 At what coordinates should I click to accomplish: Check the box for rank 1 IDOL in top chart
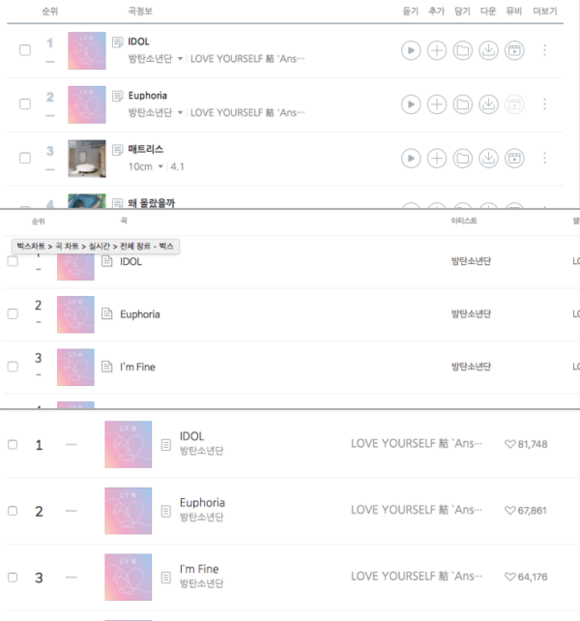[25, 50]
